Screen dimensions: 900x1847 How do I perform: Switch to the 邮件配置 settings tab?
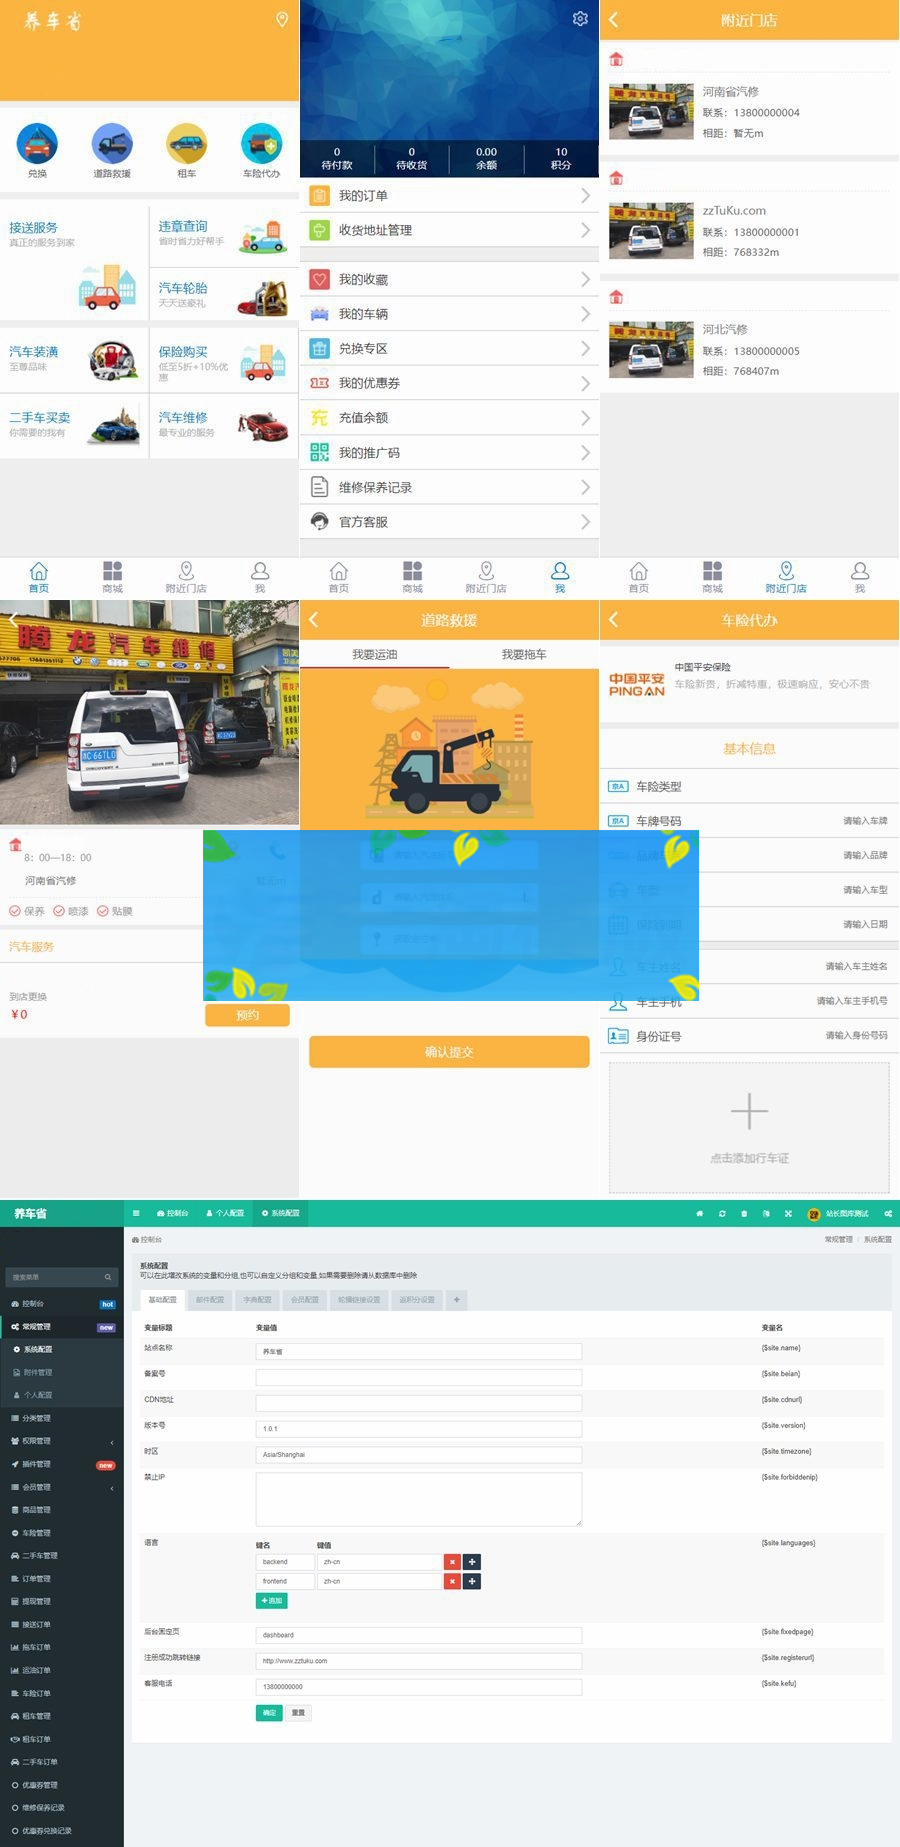[210, 1300]
